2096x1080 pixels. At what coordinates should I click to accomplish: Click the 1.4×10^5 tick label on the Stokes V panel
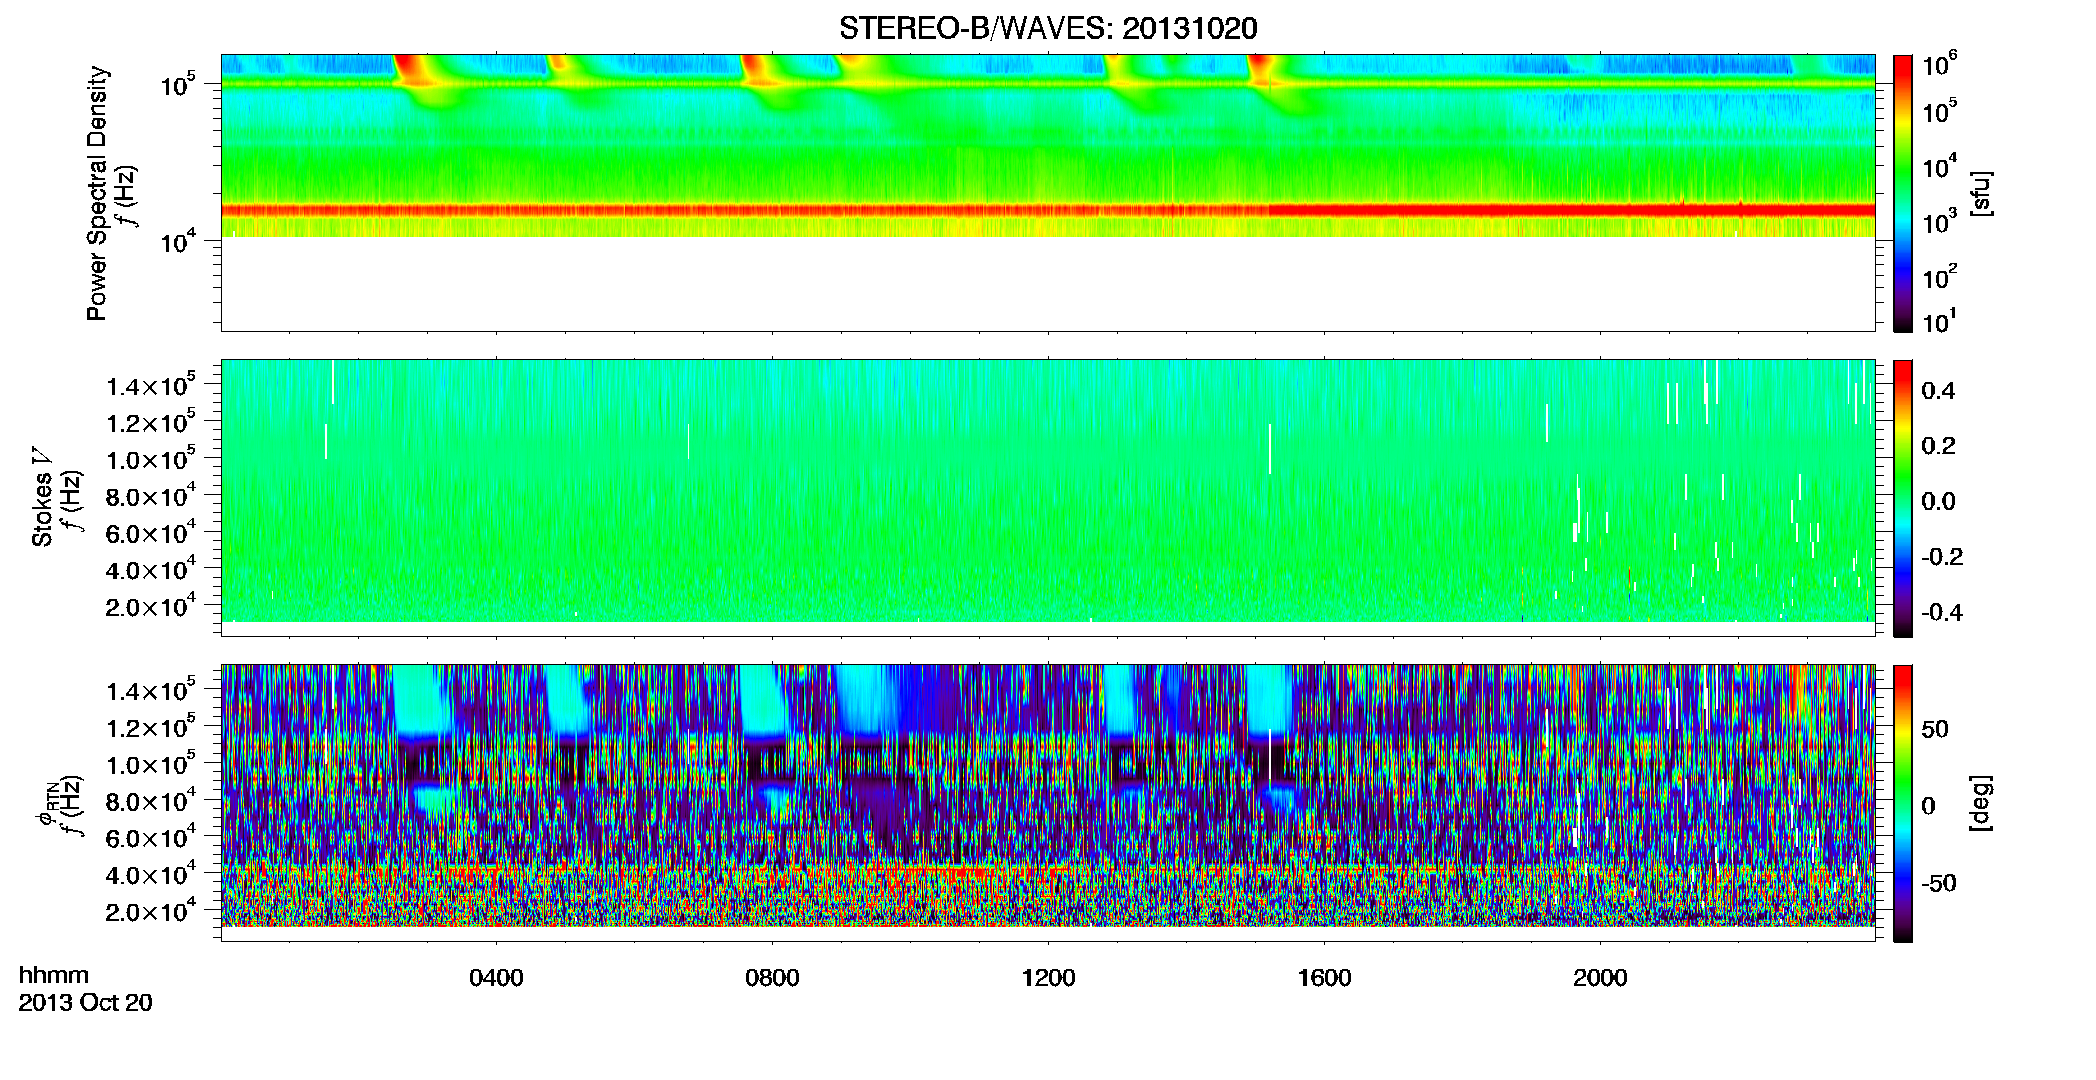[x=150, y=385]
